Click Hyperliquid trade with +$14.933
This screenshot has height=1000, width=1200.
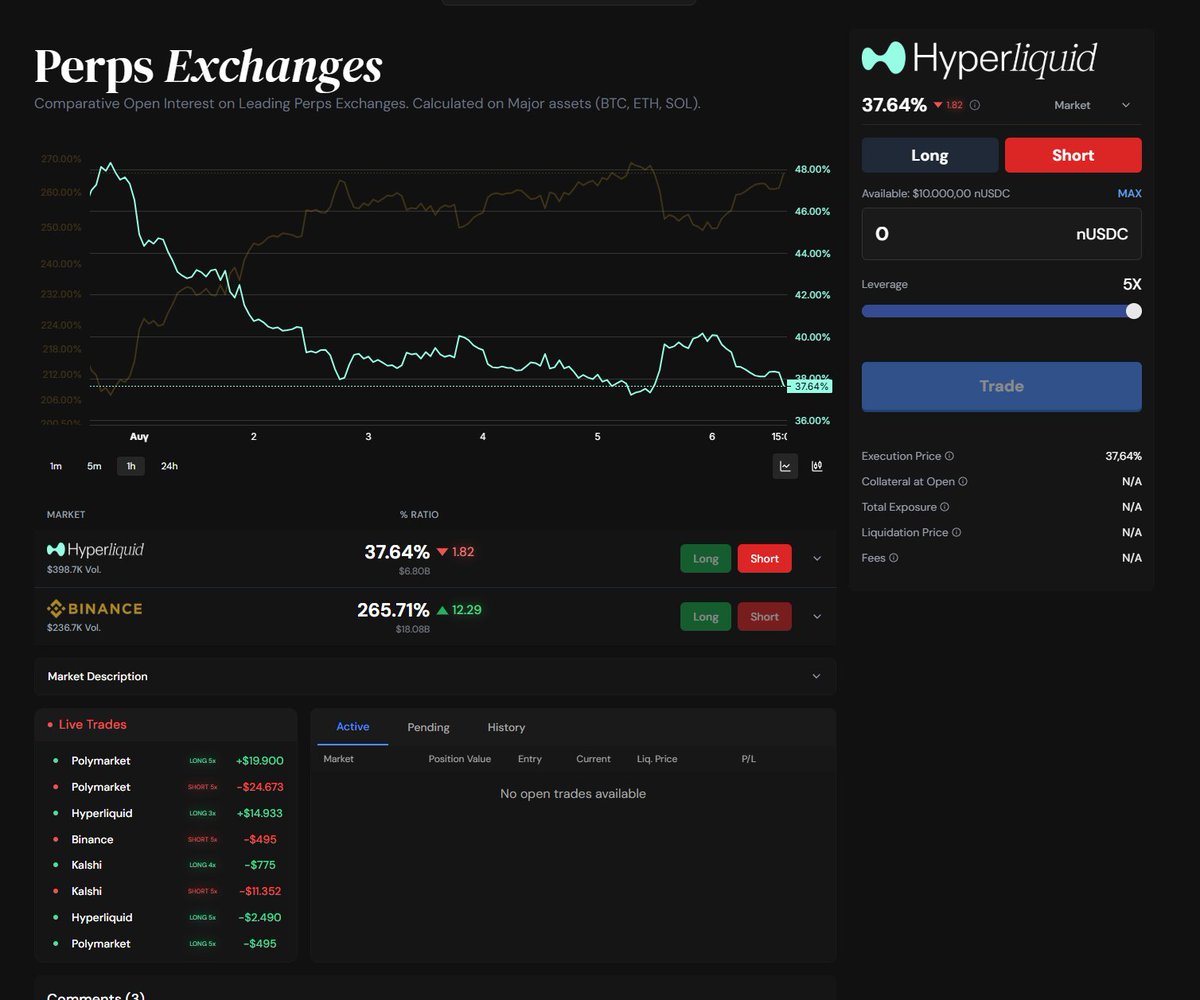[x=166, y=813]
